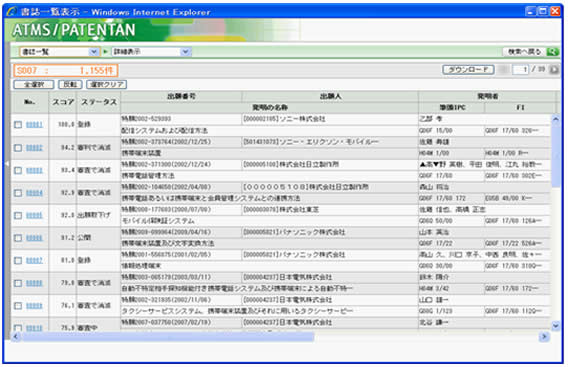Viewport: 568px width, 367px height.
Task: Check the box for record 00002
Action: pyautogui.click(x=18, y=147)
